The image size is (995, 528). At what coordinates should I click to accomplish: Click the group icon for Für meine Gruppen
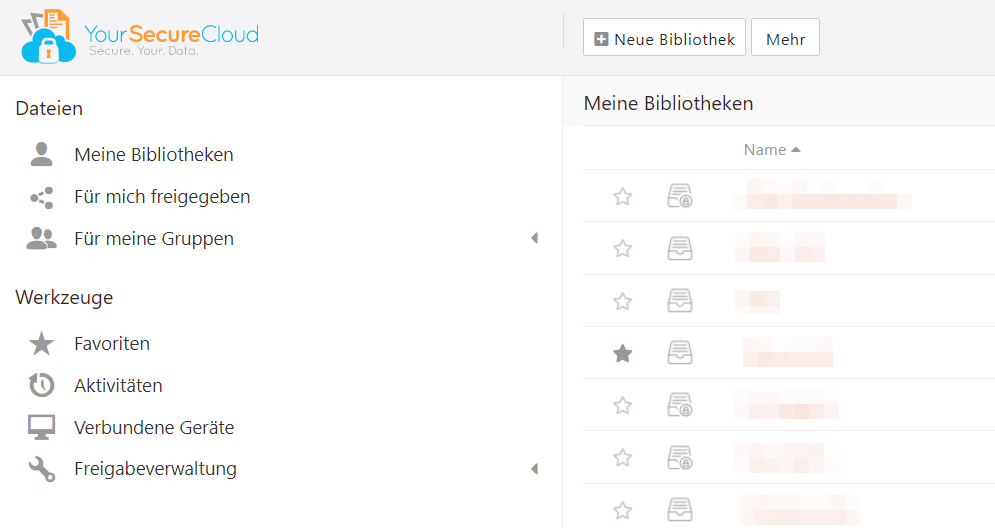42,239
